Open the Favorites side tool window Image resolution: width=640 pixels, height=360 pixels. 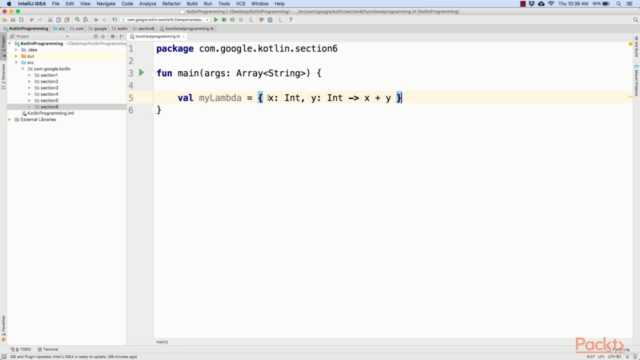pyautogui.click(x=3, y=328)
